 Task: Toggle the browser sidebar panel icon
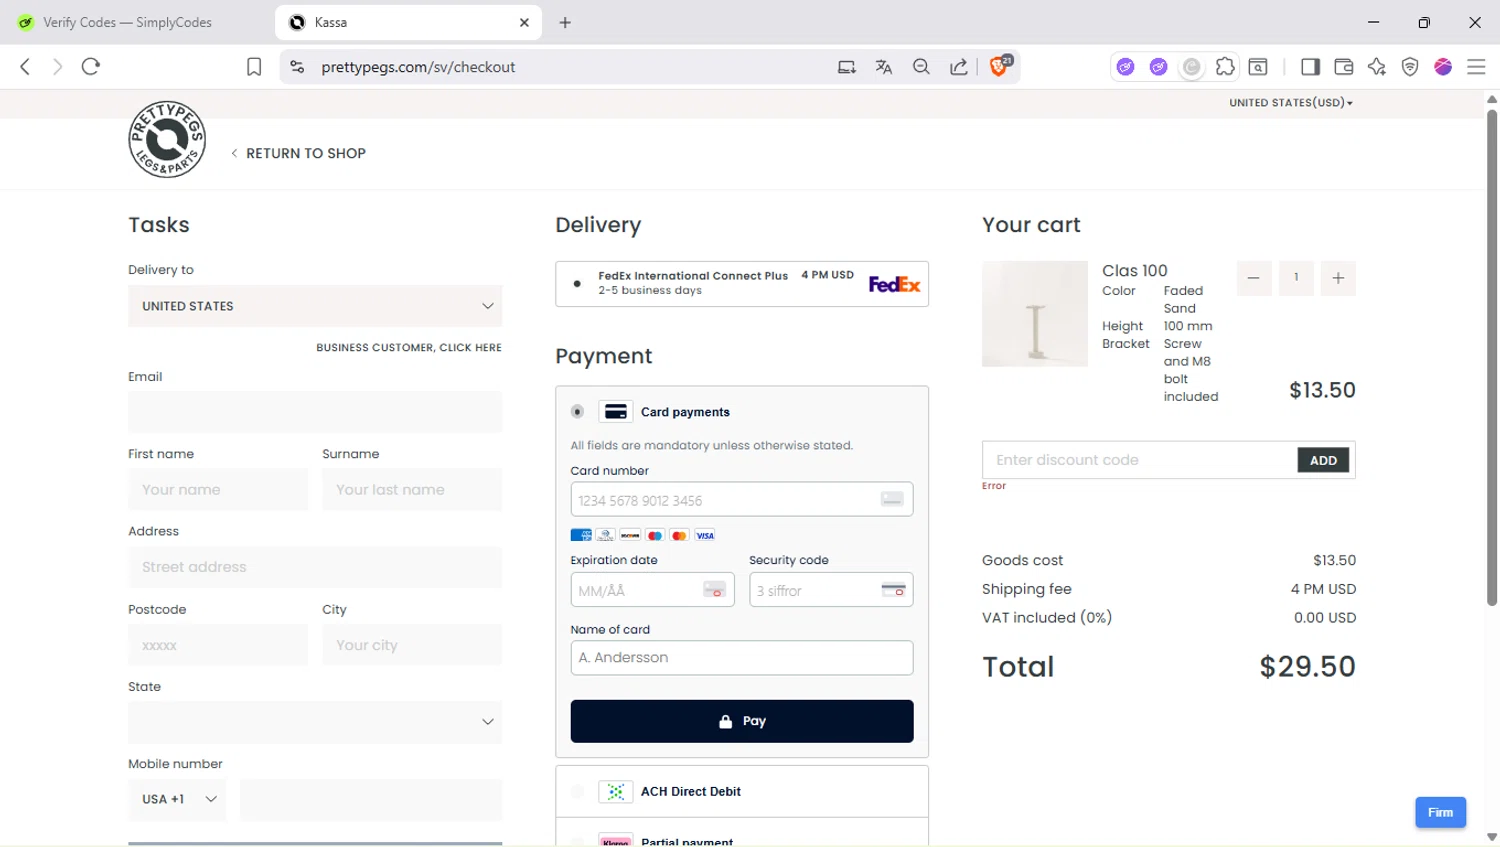(1310, 67)
